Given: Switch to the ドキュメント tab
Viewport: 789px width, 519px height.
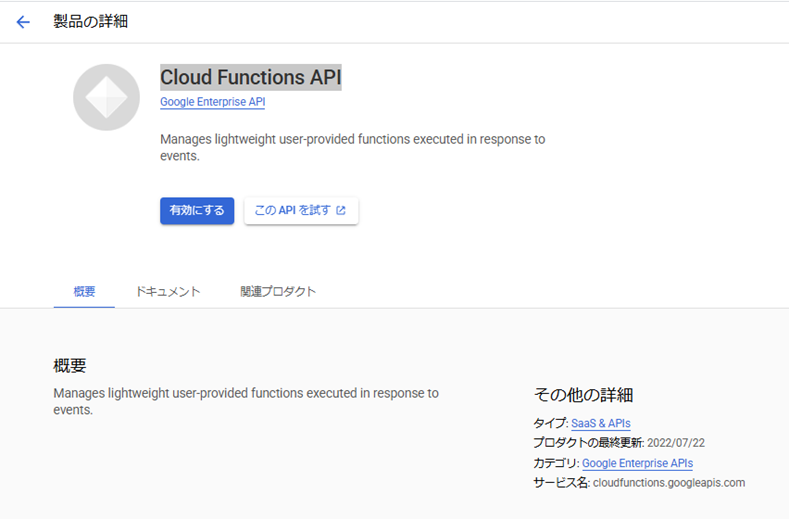Looking at the screenshot, I should 168,291.
